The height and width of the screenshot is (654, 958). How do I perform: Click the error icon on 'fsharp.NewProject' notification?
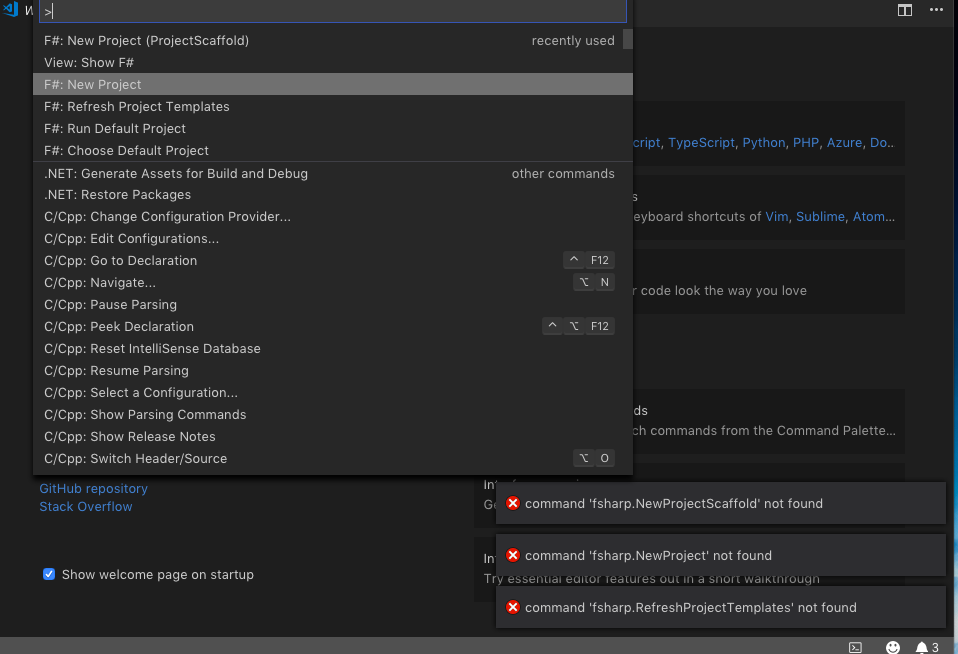(x=513, y=555)
